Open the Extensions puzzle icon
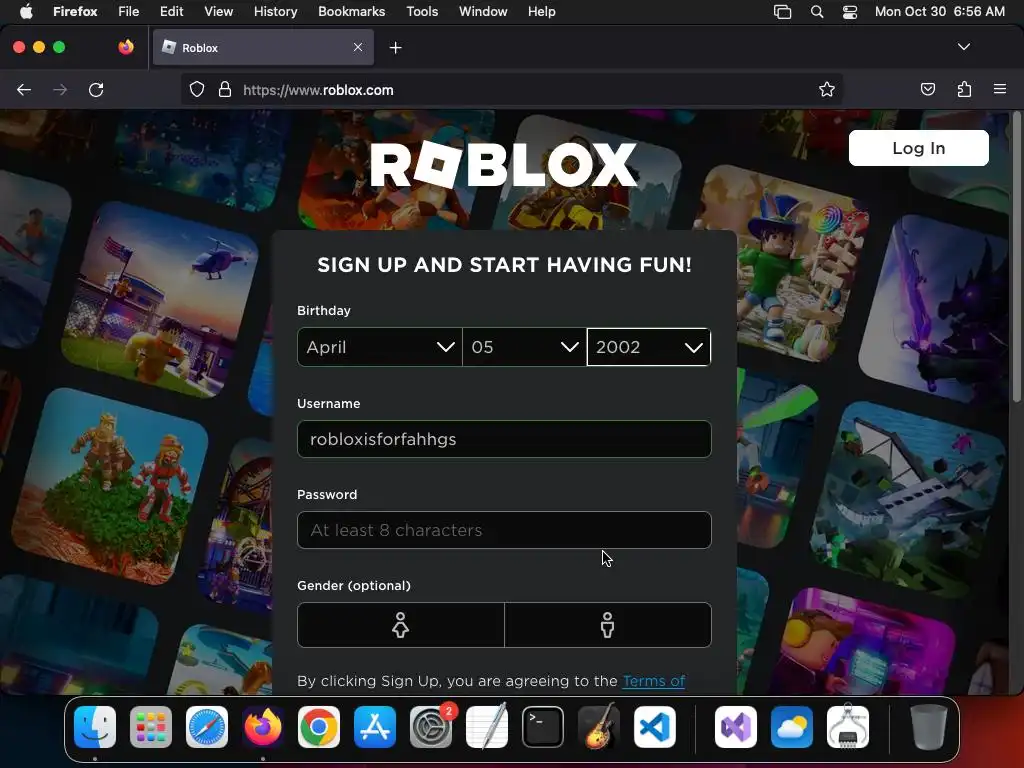 (x=964, y=89)
